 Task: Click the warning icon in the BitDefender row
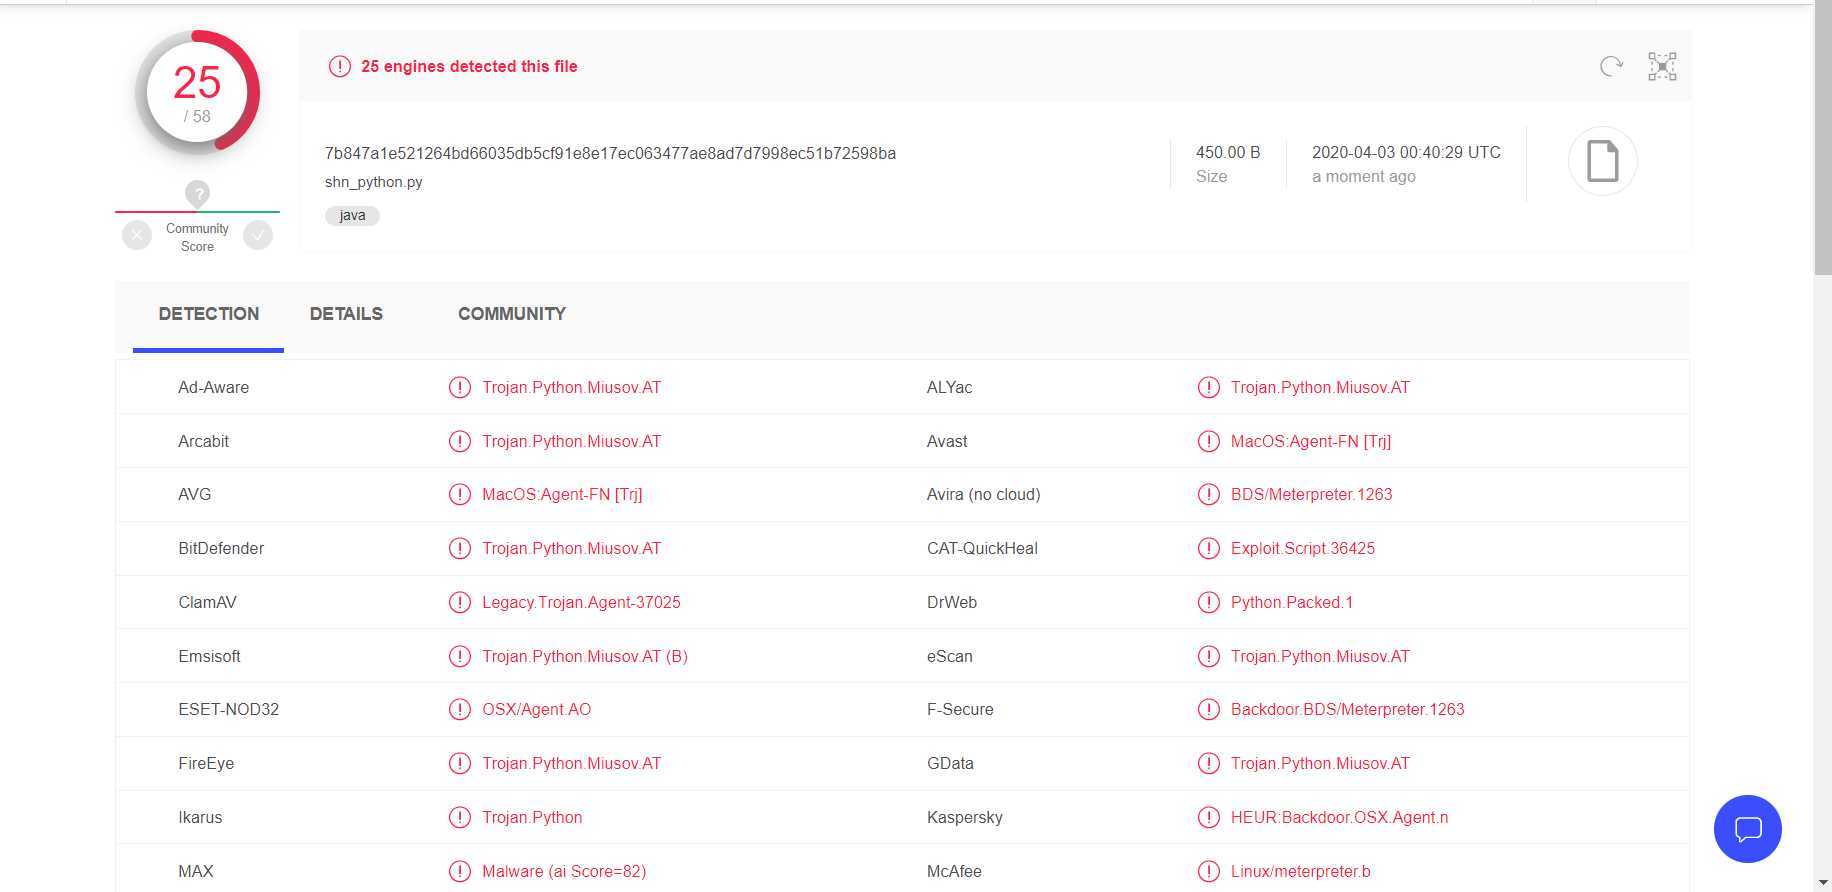click(x=459, y=548)
